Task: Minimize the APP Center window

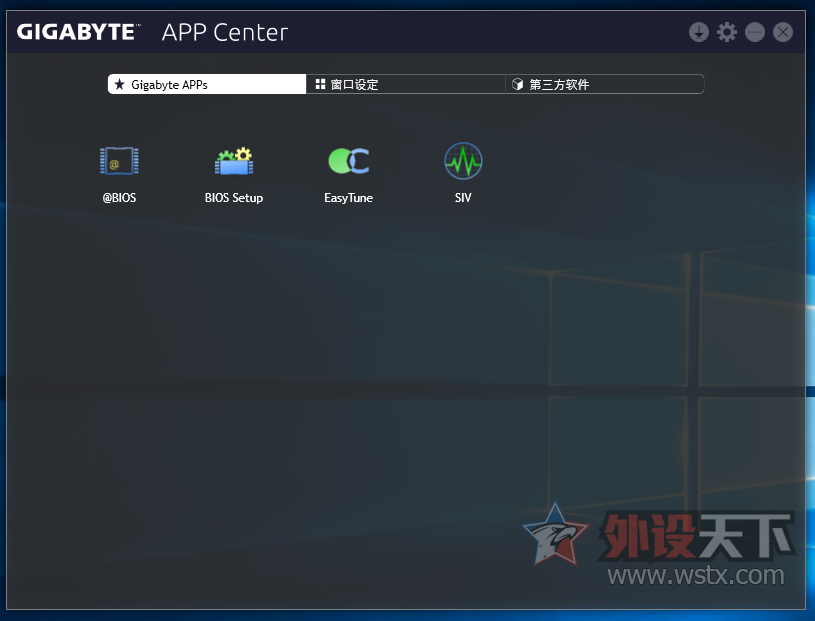Action: pyautogui.click(x=755, y=32)
